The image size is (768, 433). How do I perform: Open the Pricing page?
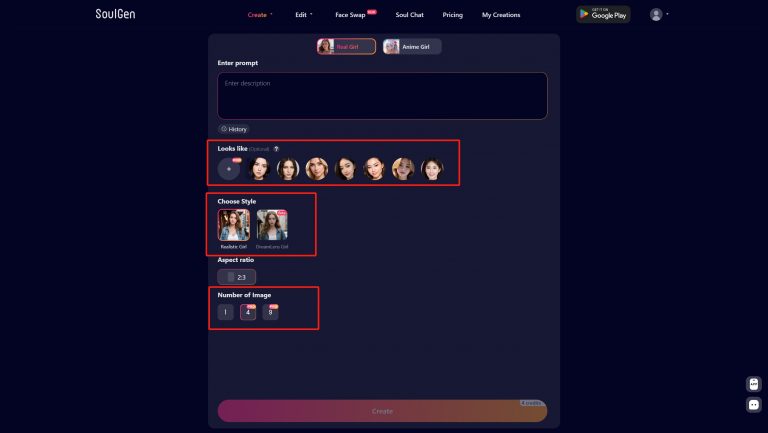[453, 15]
